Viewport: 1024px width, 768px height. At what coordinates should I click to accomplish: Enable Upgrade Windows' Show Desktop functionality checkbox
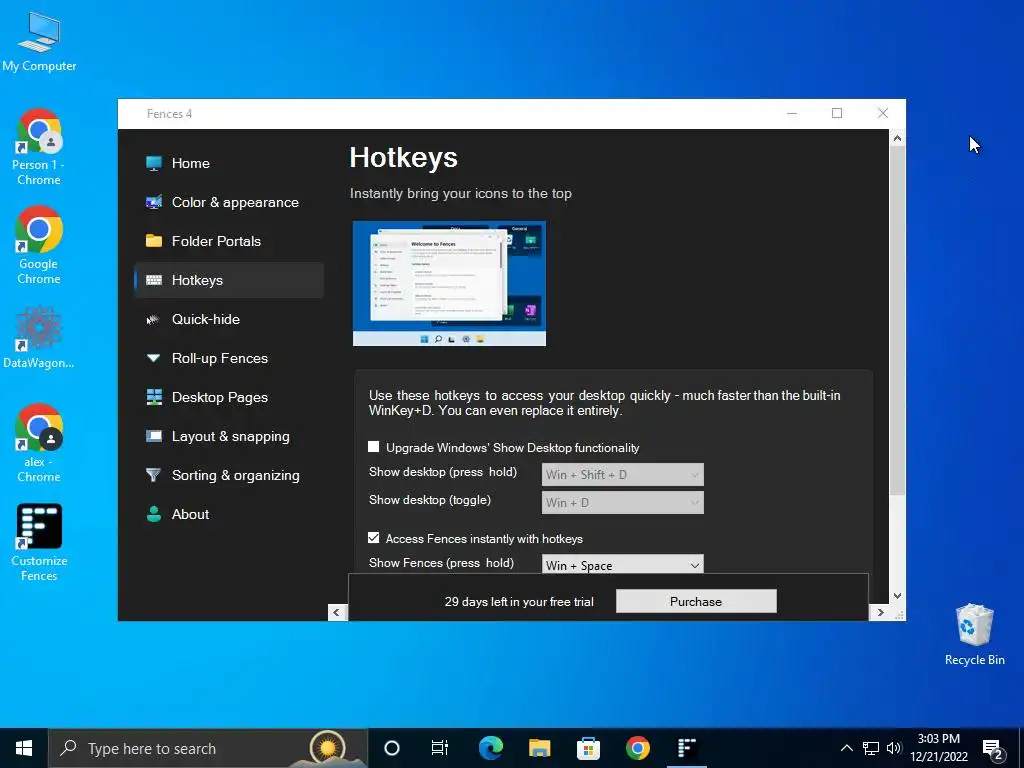coord(374,447)
